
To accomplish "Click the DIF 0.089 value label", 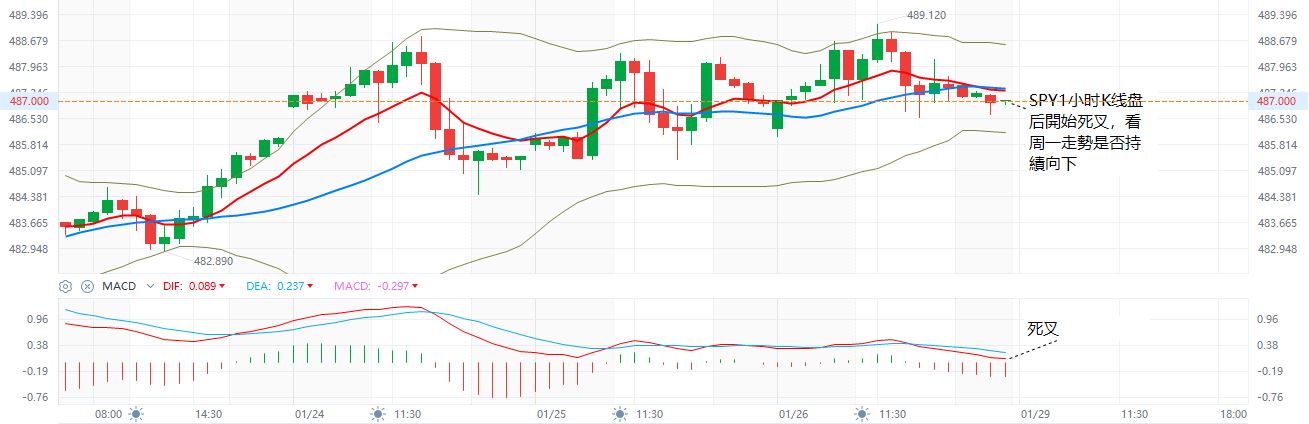I will [194, 286].
